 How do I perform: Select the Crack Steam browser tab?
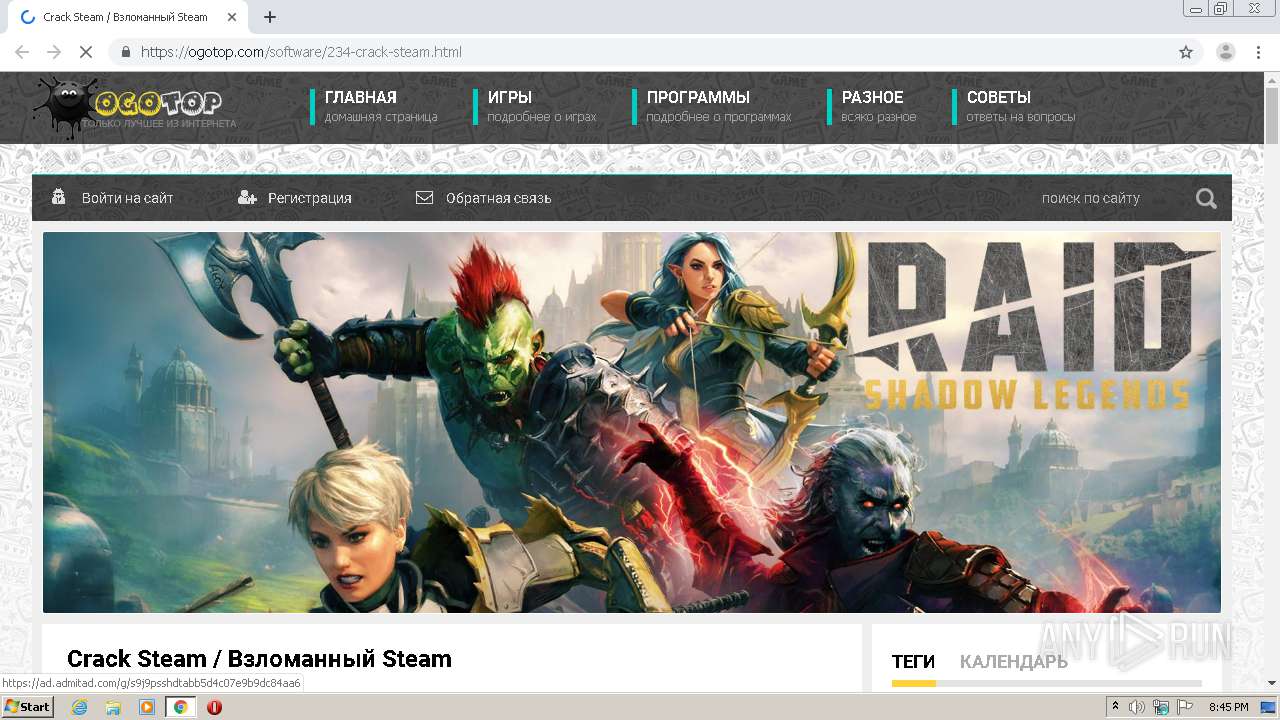point(129,17)
